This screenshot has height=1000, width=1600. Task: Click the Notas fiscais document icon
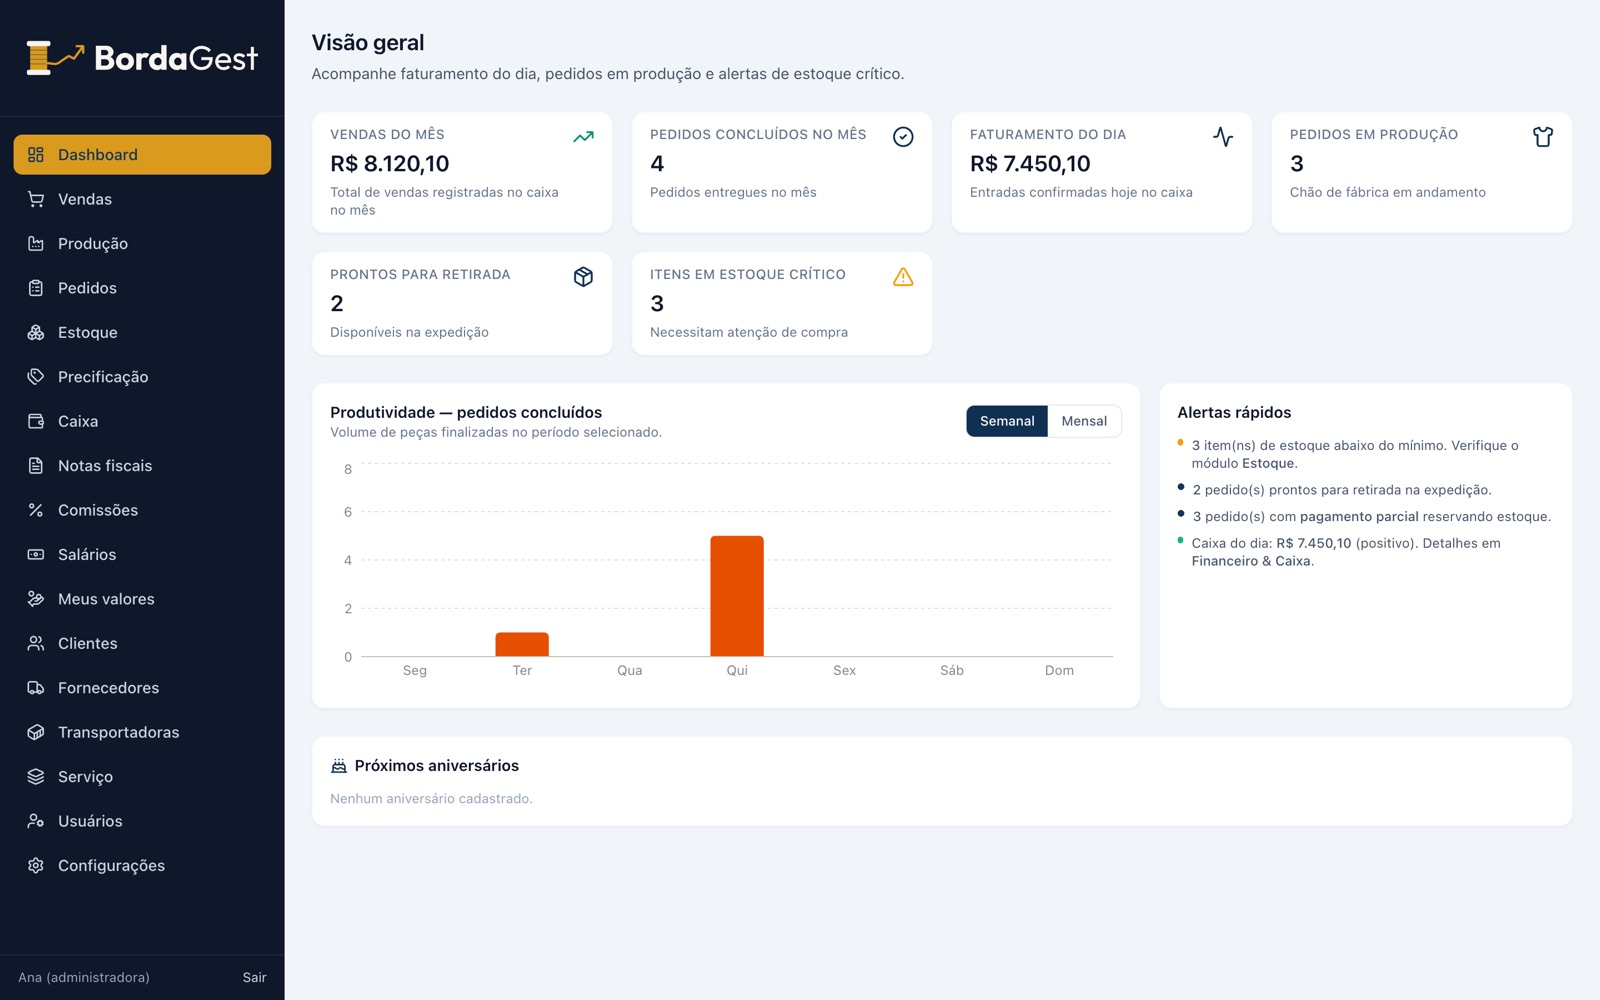point(36,465)
